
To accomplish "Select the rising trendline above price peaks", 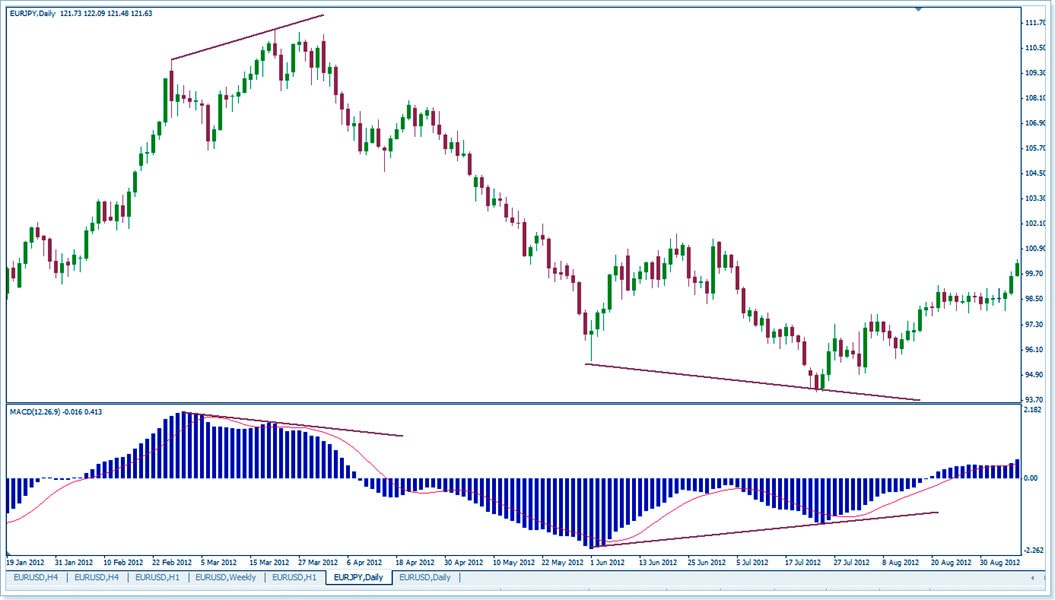I will (247, 38).
